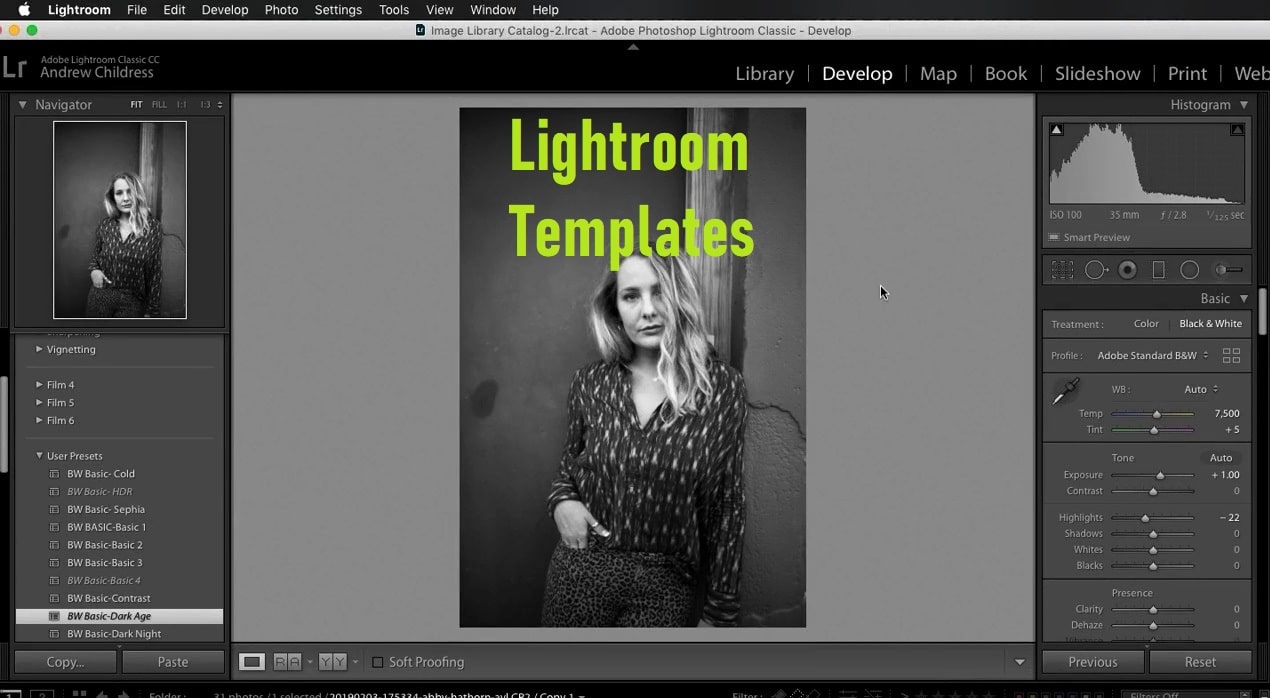Image resolution: width=1270 pixels, height=698 pixels.
Task: Select the Graduated Filter tool
Action: tap(1159, 270)
